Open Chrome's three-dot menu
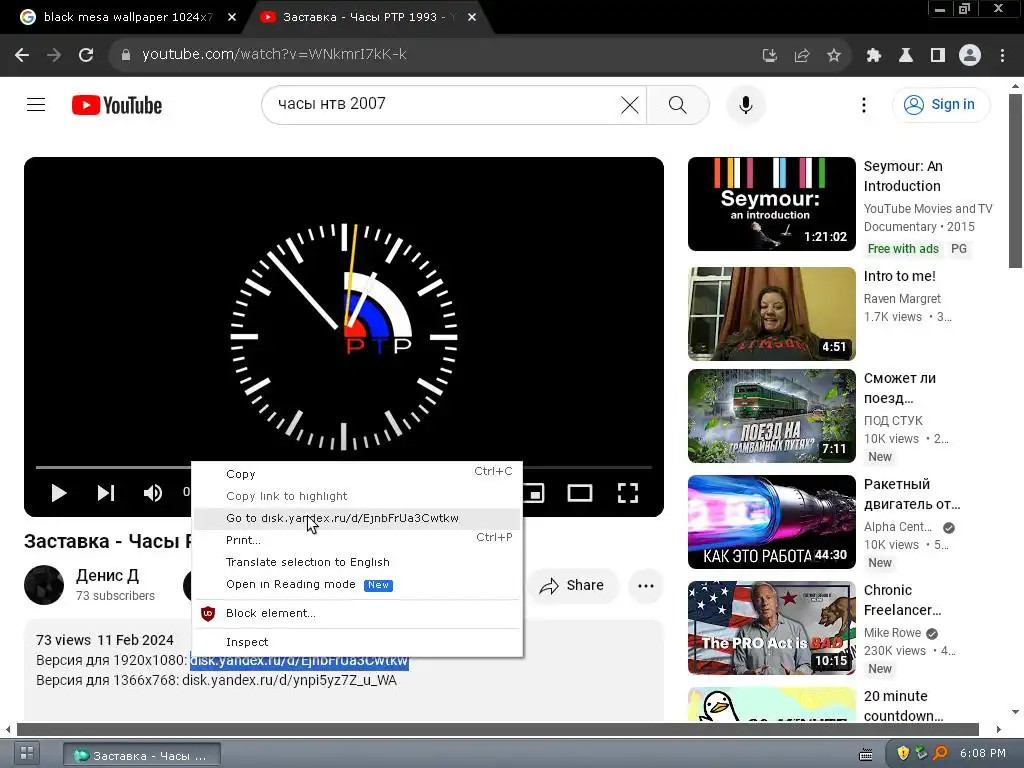1024x768 pixels. tap(1002, 56)
